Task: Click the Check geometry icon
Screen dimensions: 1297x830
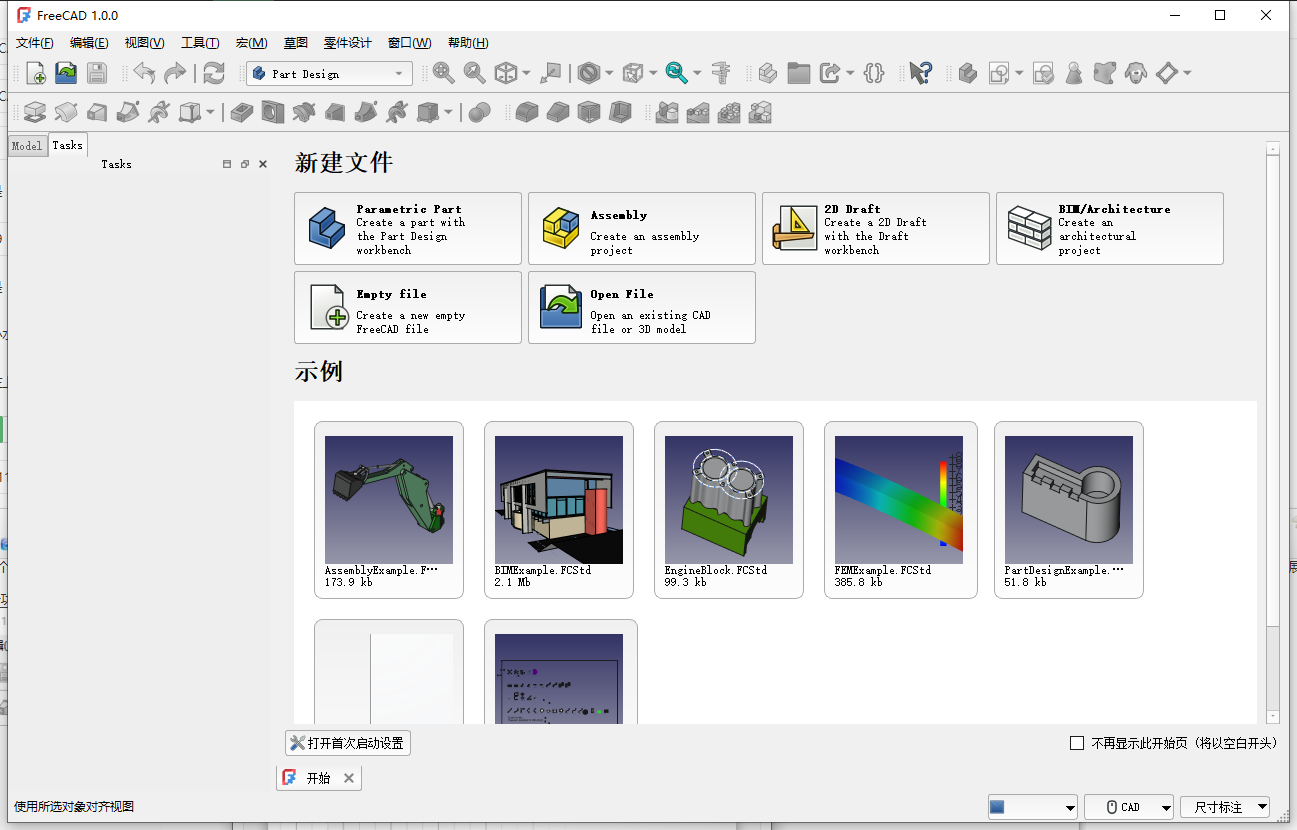Action: [x=1074, y=73]
